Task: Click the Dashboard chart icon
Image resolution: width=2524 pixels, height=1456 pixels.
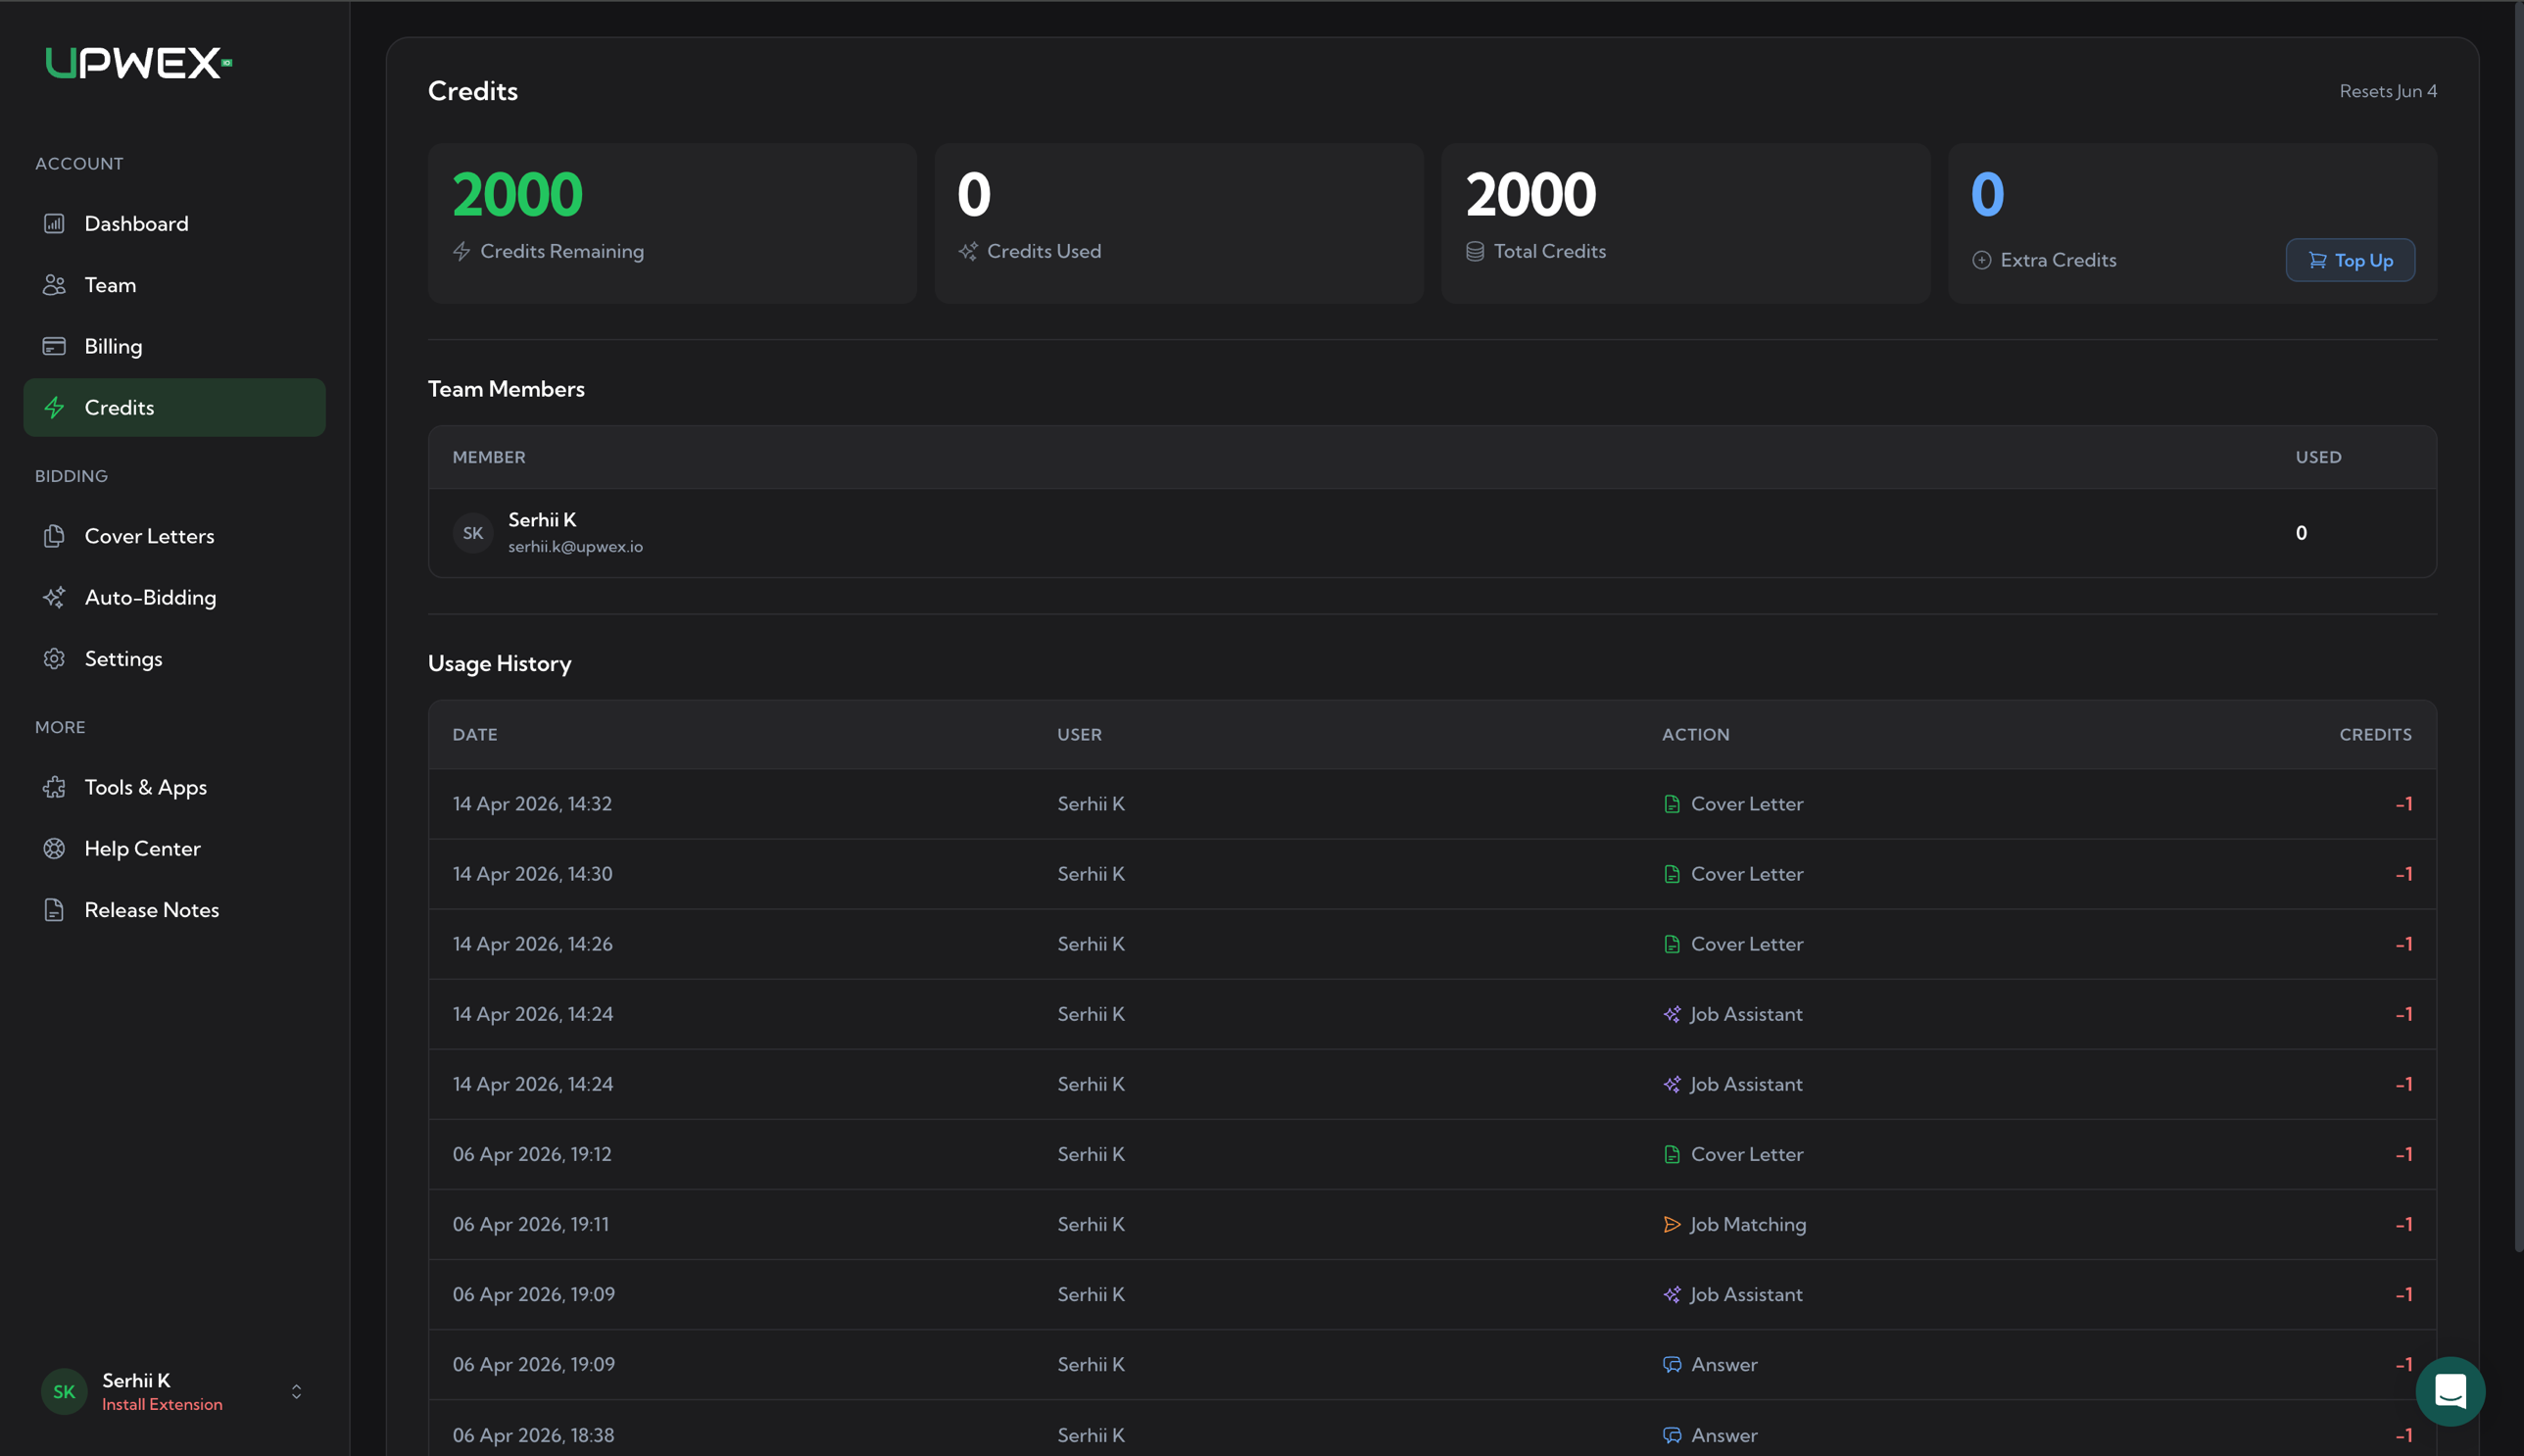Action: [54, 224]
